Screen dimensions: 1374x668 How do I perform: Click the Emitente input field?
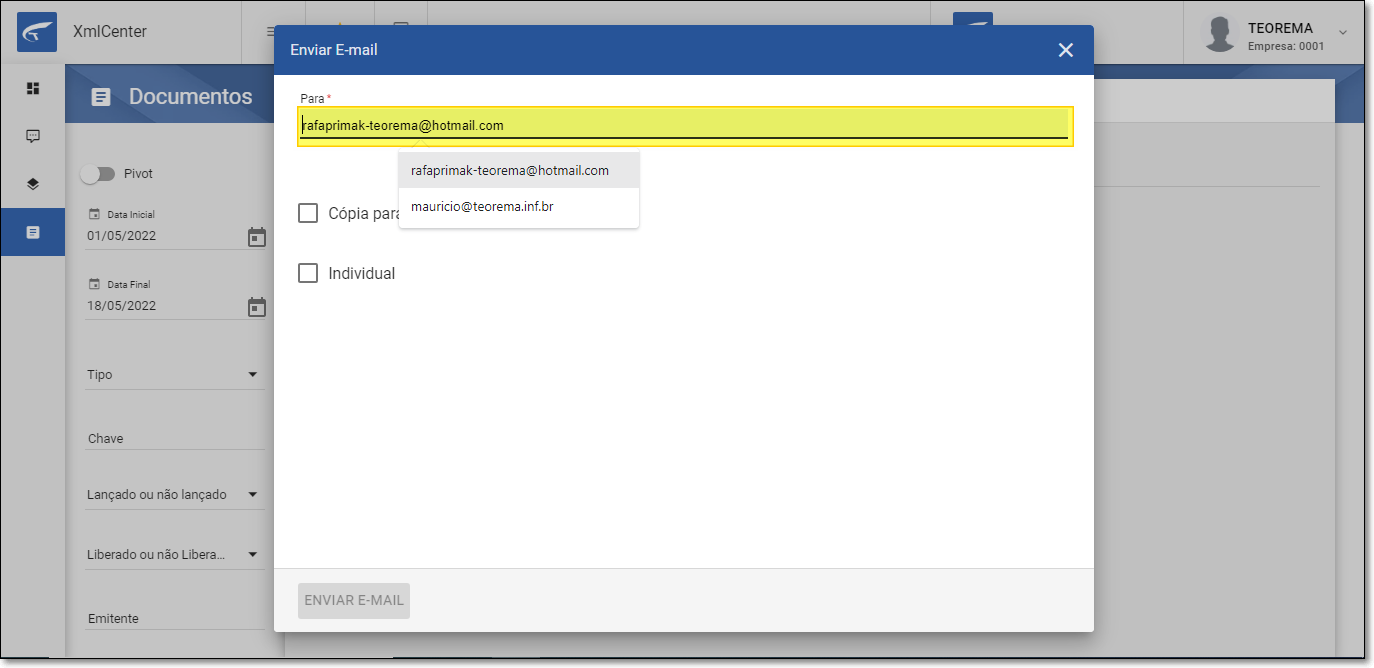pyautogui.click(x=175, y=618)
